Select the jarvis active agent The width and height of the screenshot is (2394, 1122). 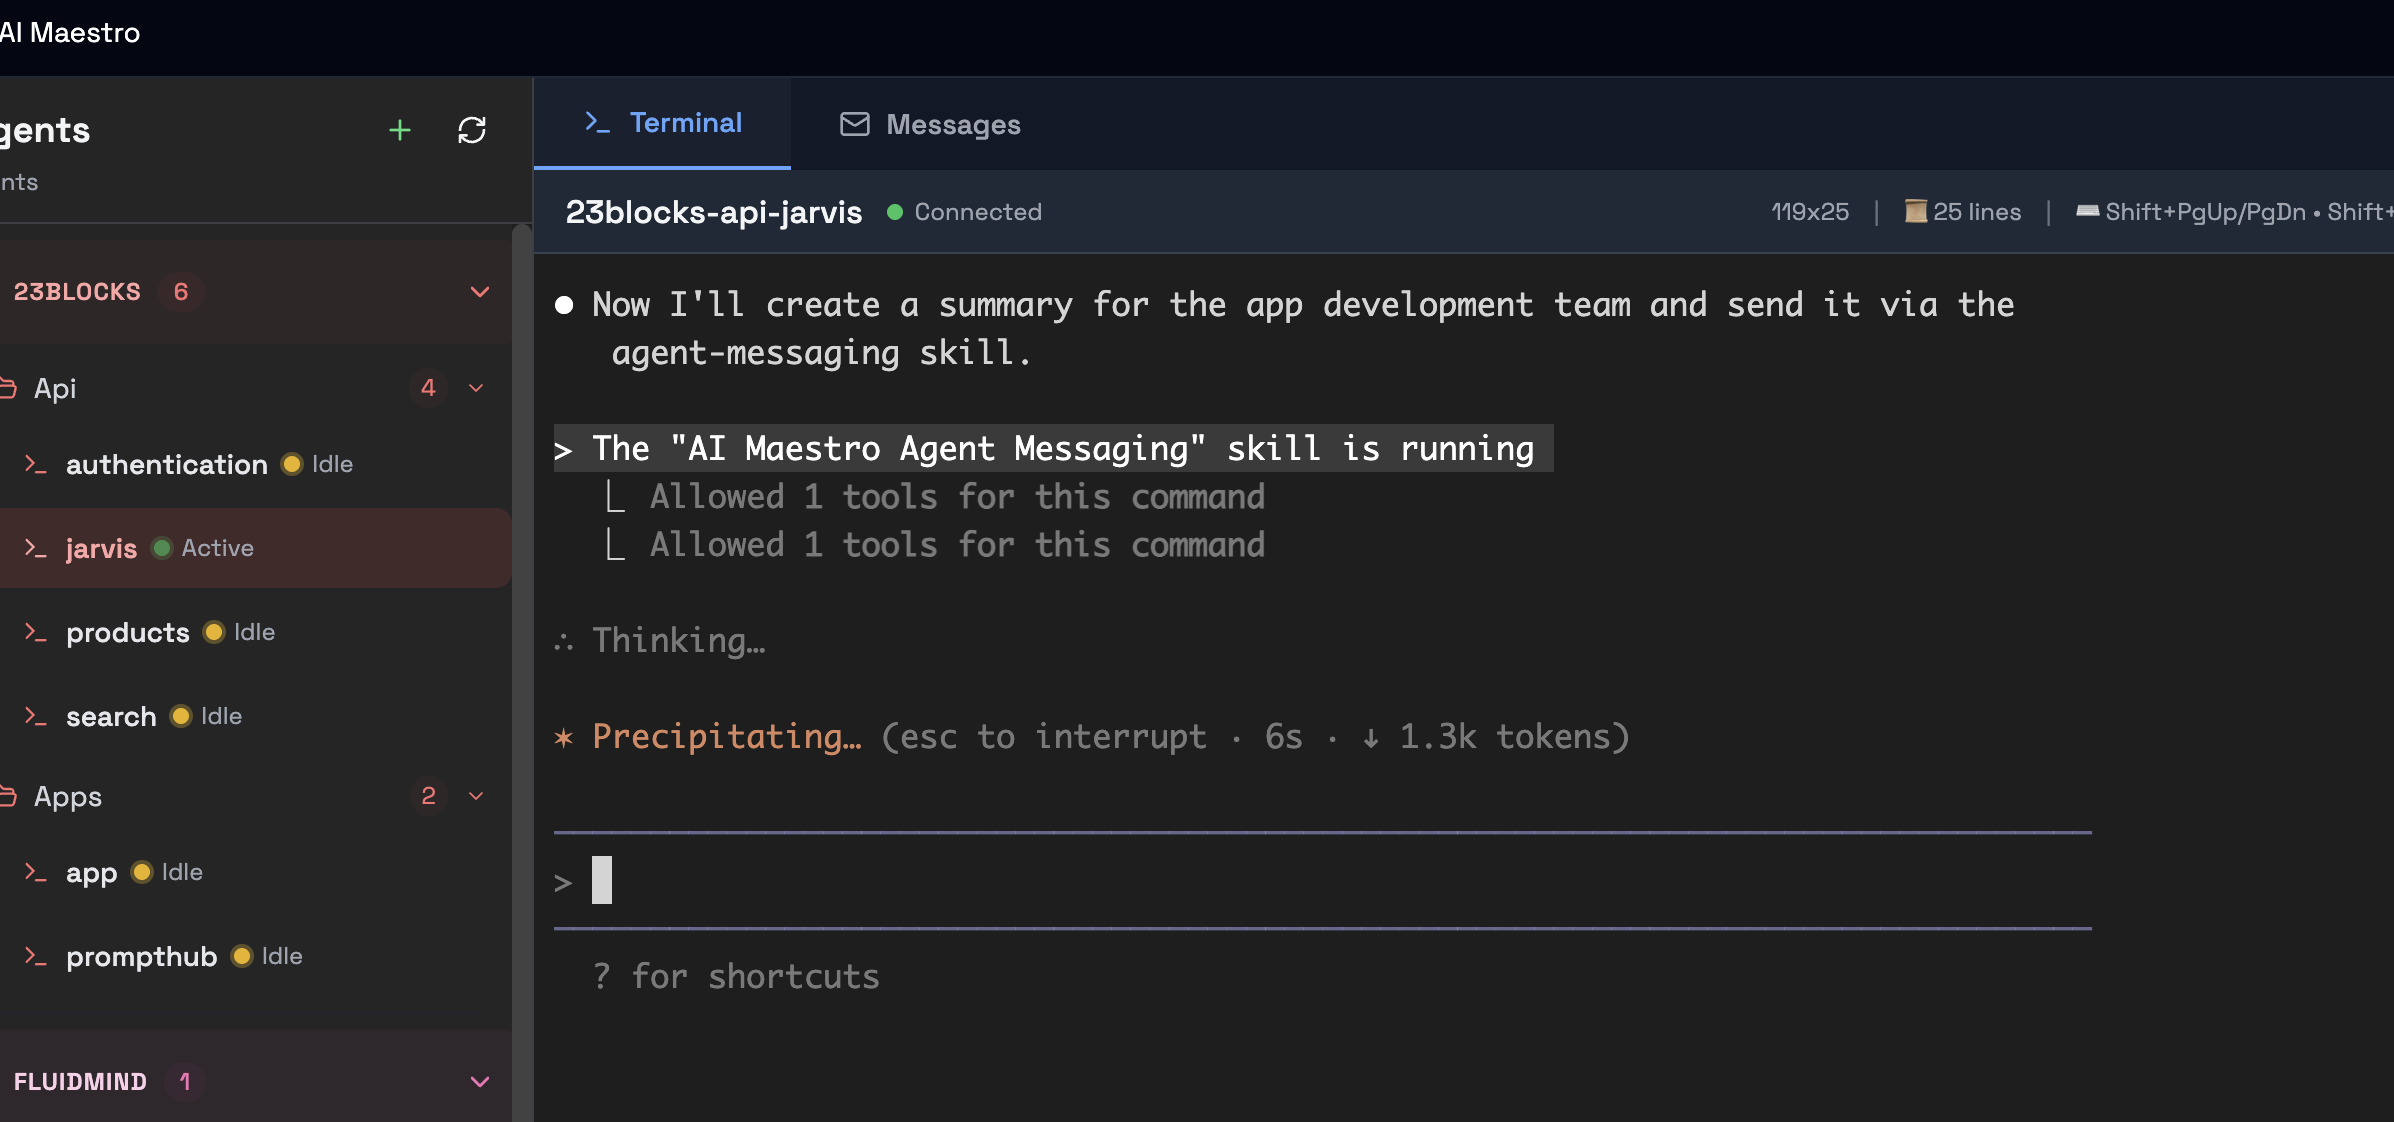(x=102, y=548)
